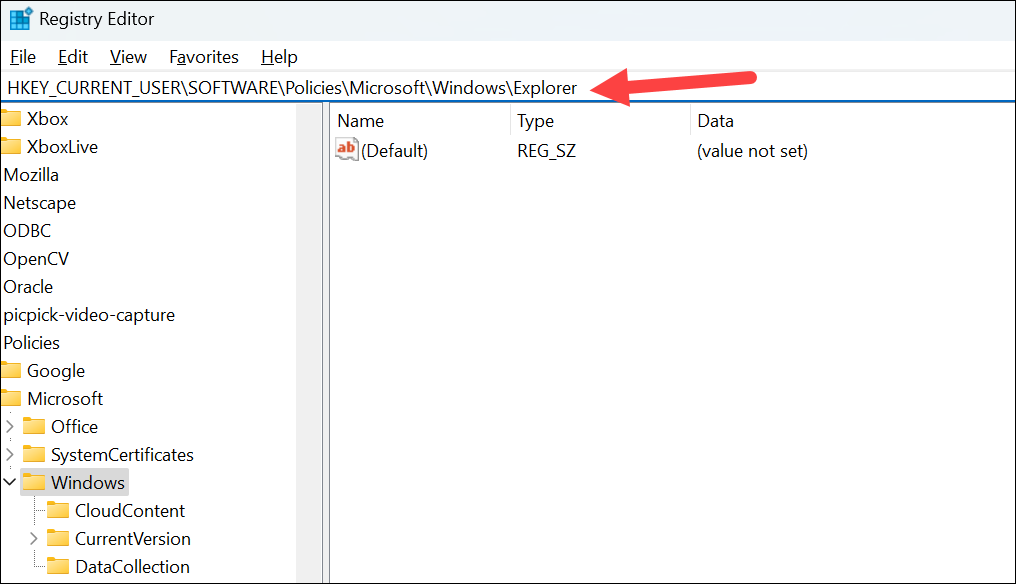This screenshot has width=1016, height=584.
Task: Select the Windows key label
Action: click(87, 483)
